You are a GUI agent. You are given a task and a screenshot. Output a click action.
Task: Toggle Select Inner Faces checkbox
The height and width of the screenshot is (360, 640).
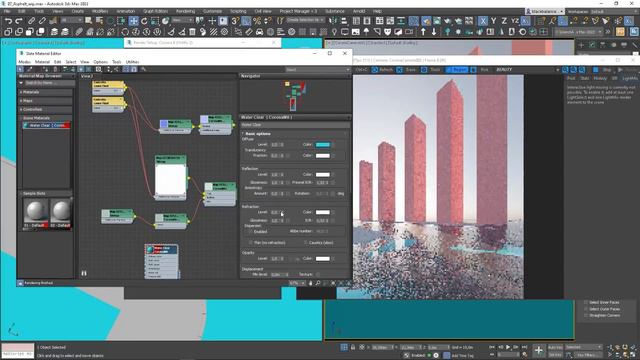(586, 302)
